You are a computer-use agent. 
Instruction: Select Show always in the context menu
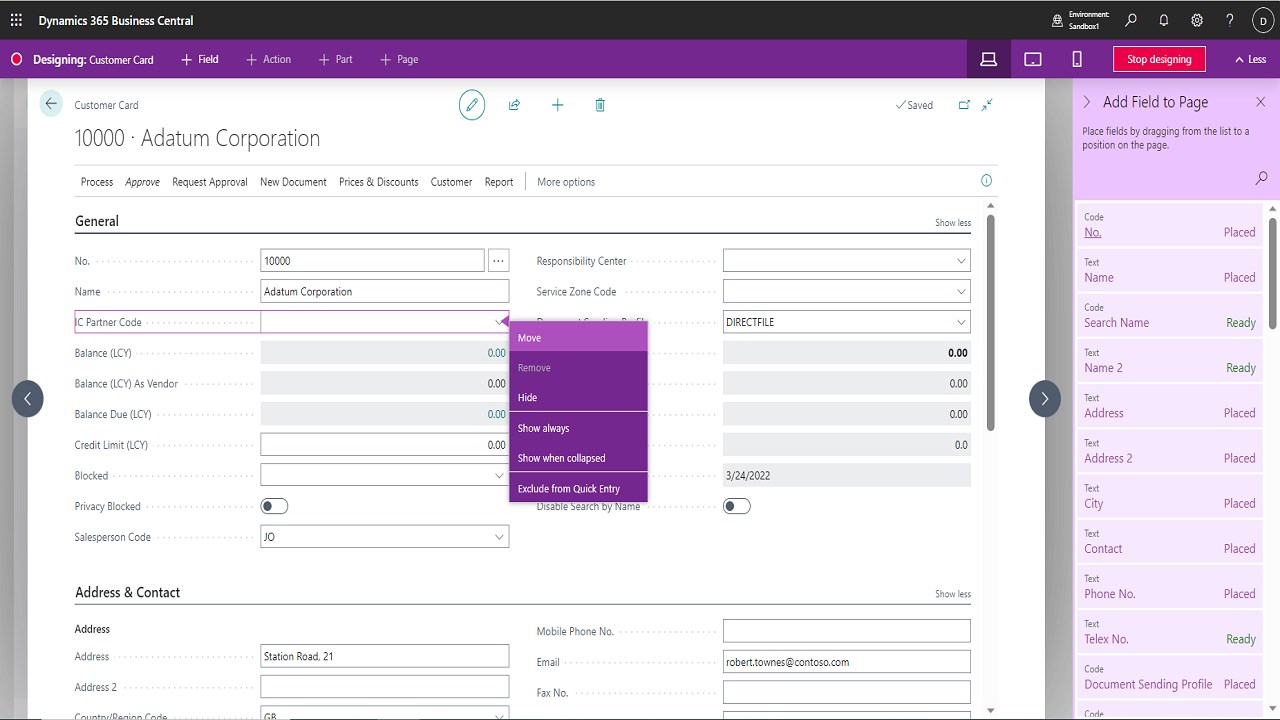pos(579,428)
